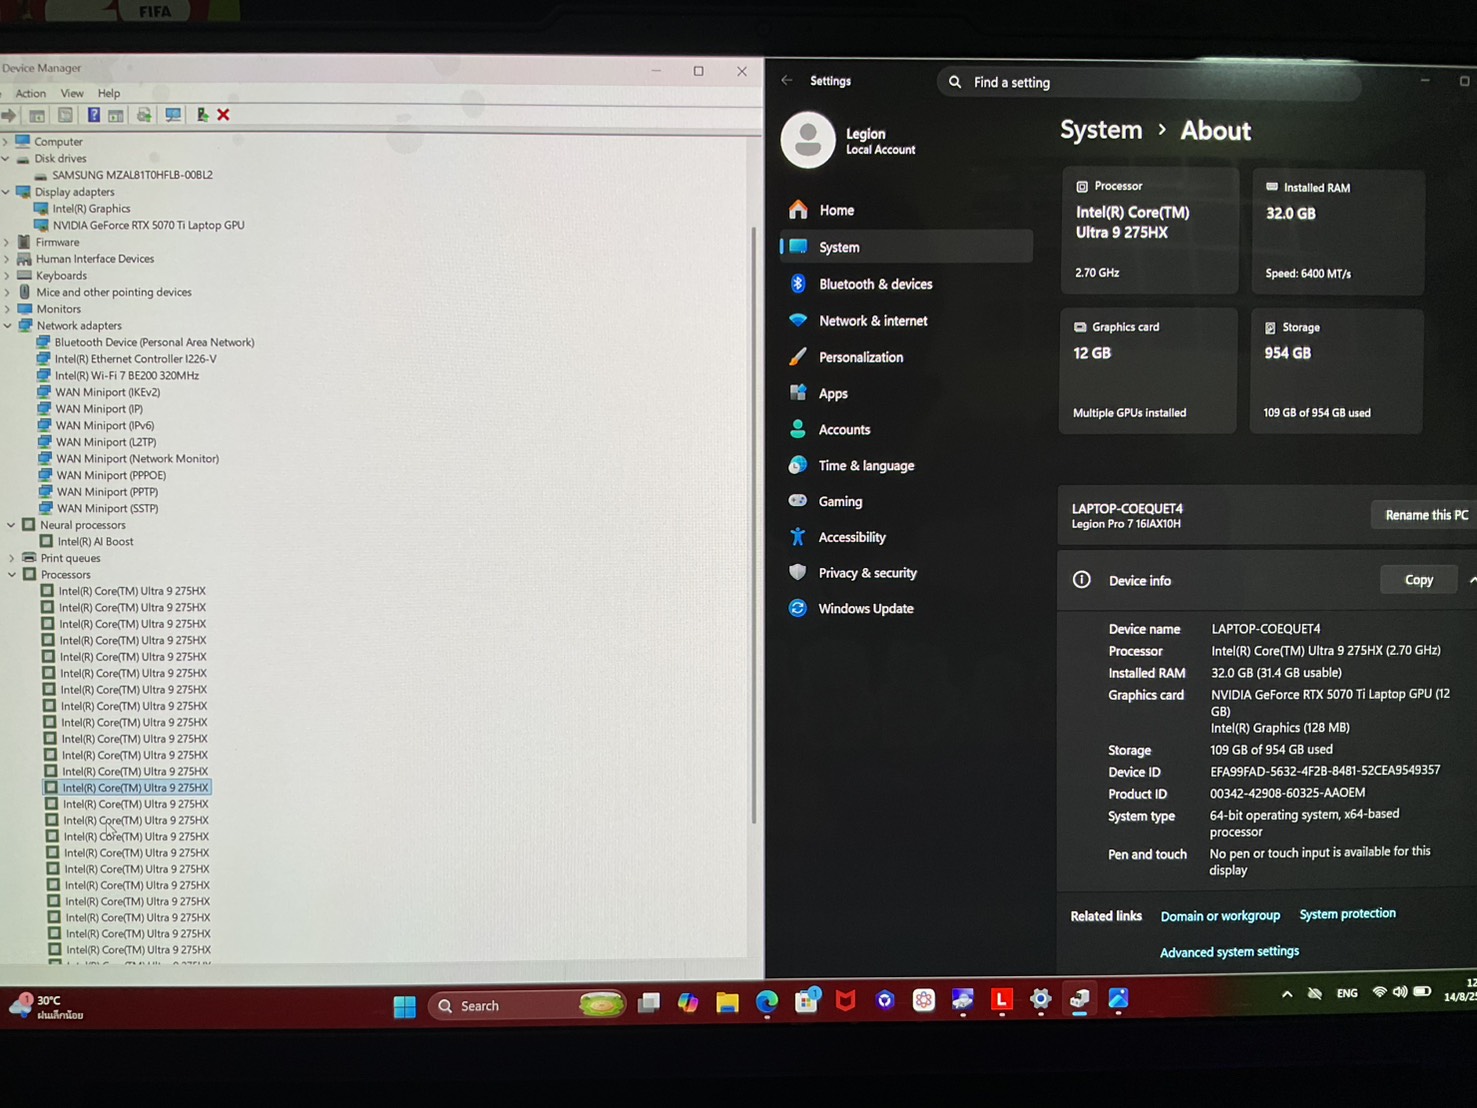Collapse the Processors node
The image size is (1477, 1108).
pyautogui.click(x=12, y=575)
